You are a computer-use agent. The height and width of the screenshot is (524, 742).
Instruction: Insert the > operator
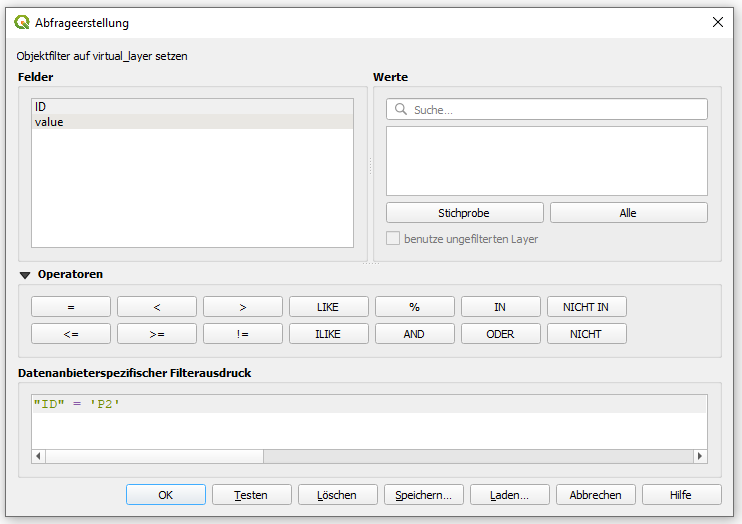tap(243, 307)
